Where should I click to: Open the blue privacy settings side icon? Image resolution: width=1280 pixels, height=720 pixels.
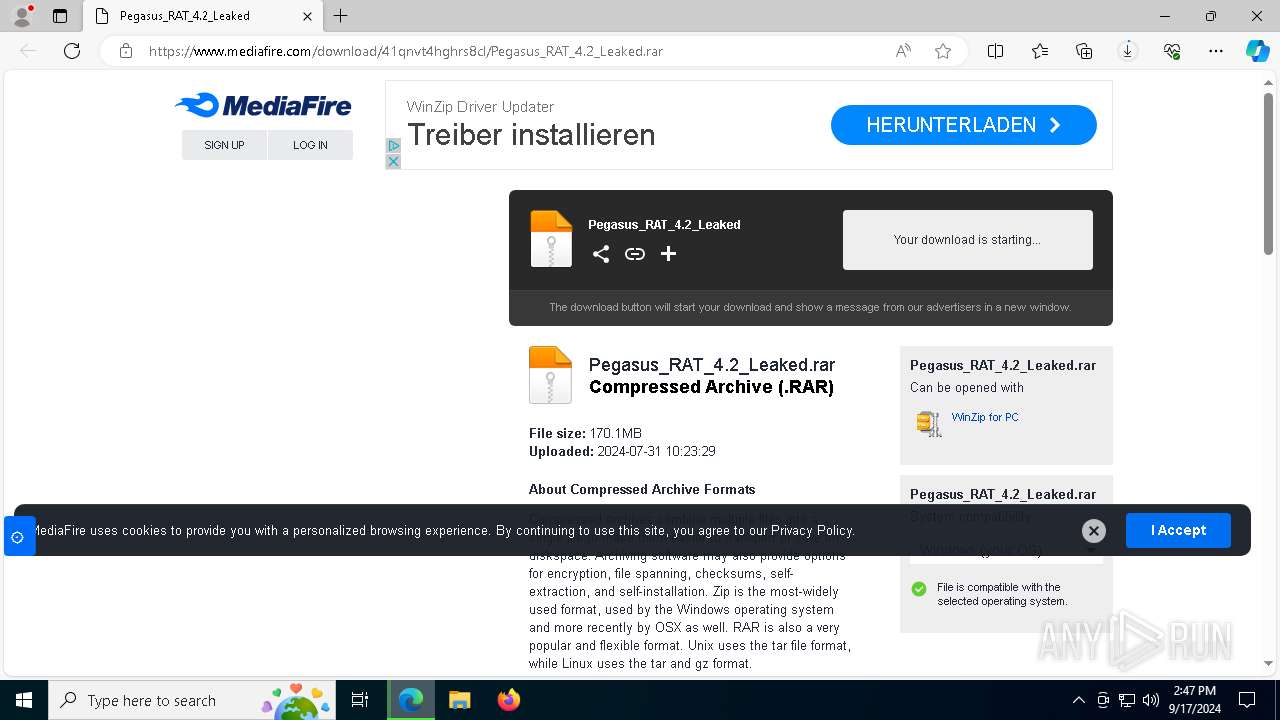pyautogui.click(x=18, y=537)
